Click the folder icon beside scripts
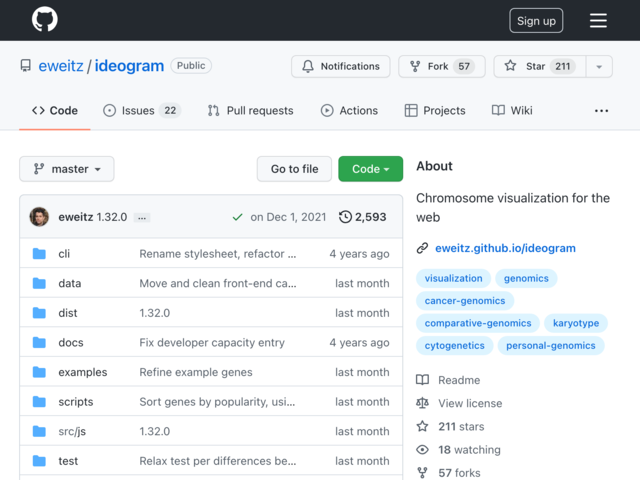 39,402
